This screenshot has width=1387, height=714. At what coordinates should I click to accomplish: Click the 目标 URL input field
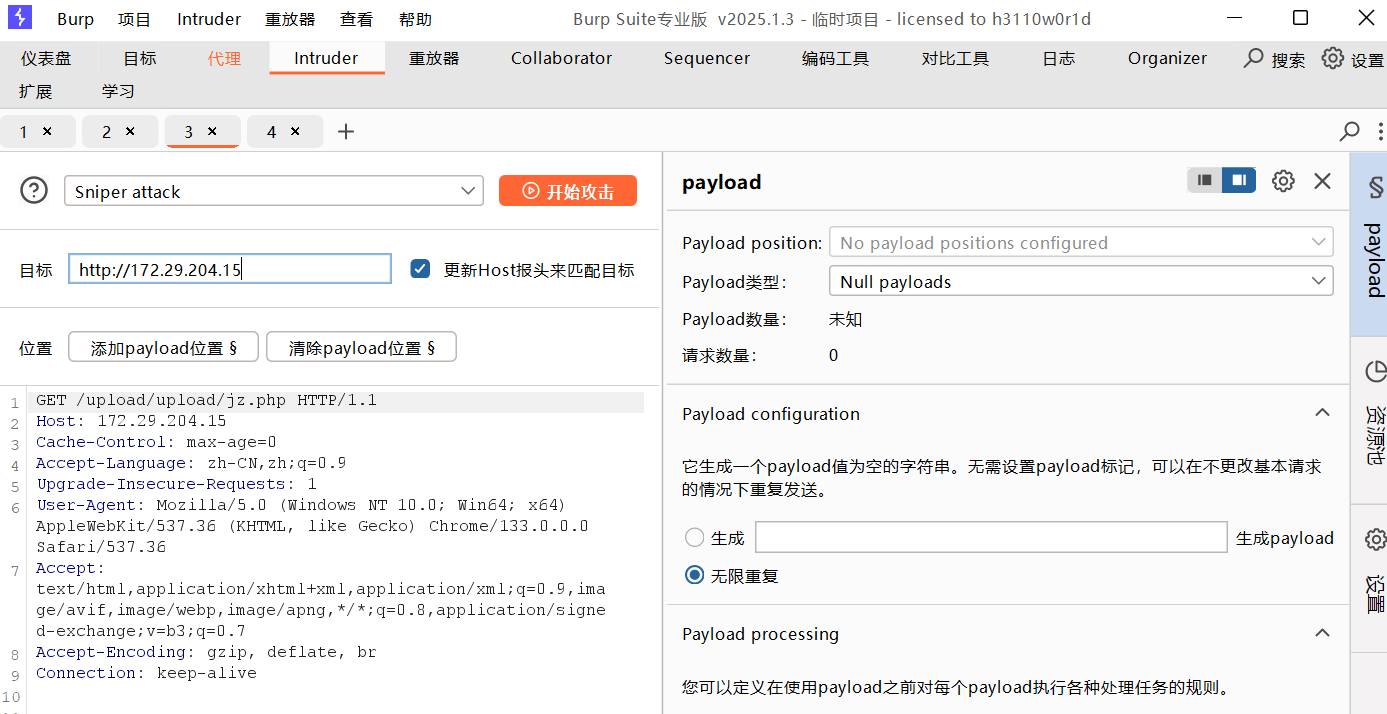229,269
